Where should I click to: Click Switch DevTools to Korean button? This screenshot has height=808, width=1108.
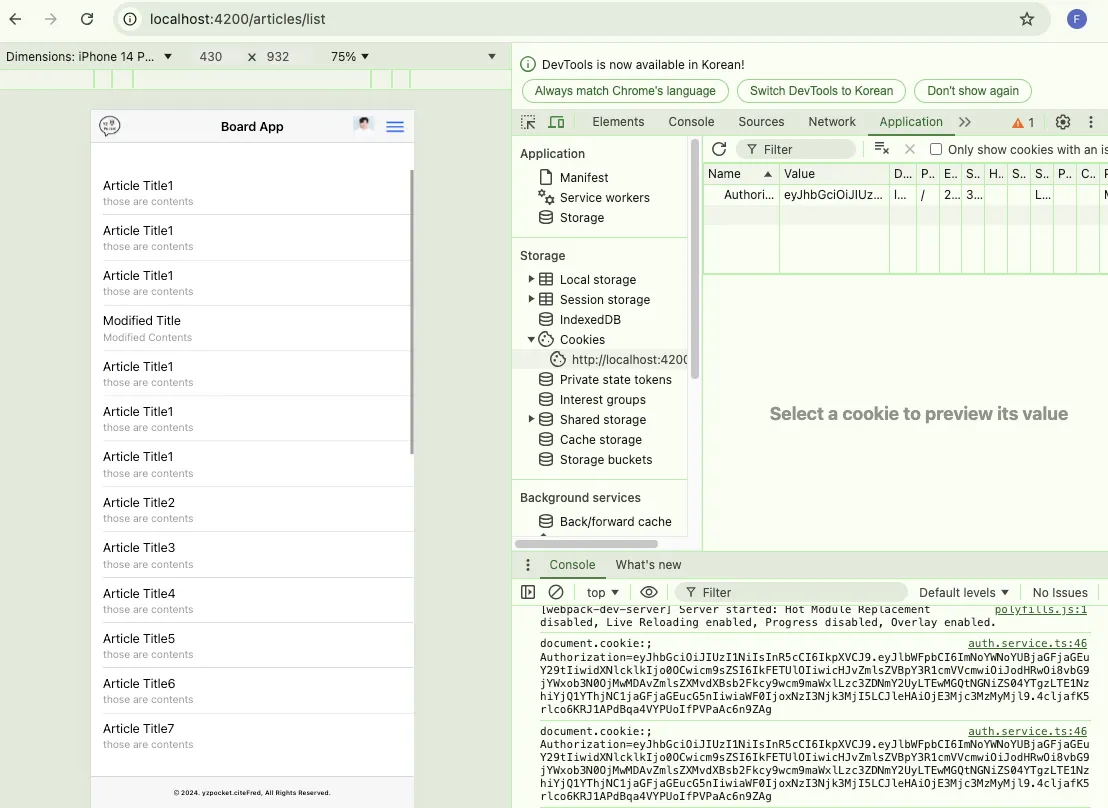[821, 91]
